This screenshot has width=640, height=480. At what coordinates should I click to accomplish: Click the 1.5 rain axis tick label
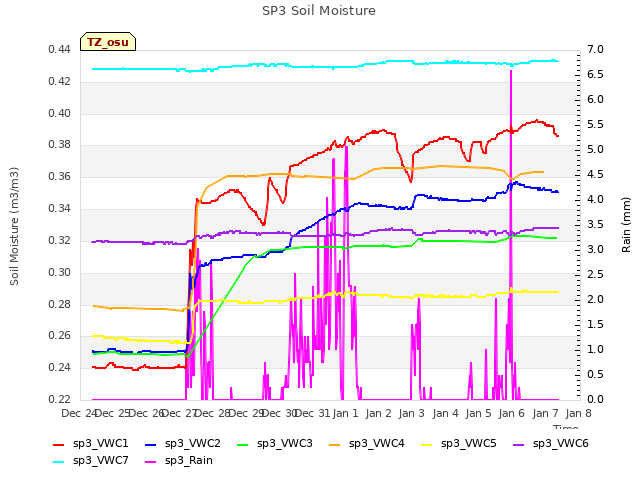(x=595, y=324)
